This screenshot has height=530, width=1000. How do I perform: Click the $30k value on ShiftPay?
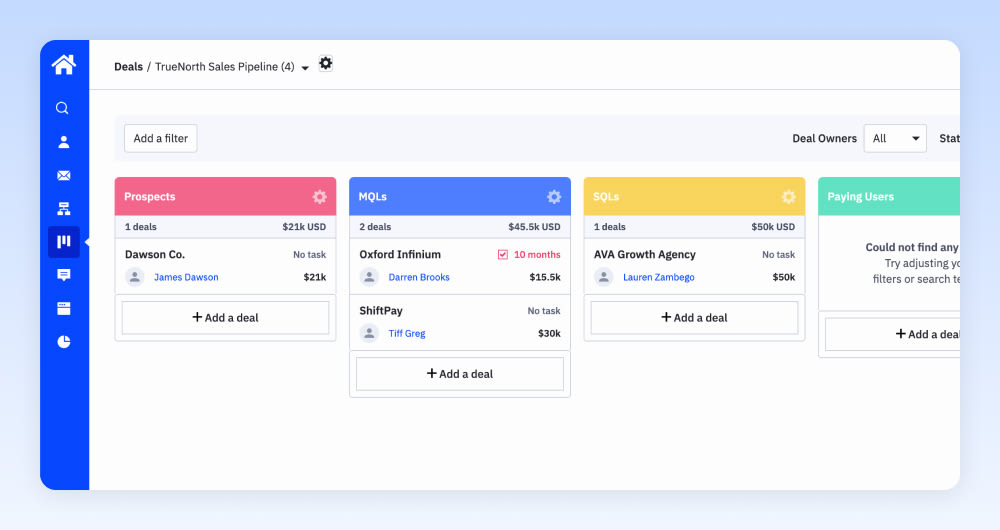pyautogui.click(x=549, y=333)
